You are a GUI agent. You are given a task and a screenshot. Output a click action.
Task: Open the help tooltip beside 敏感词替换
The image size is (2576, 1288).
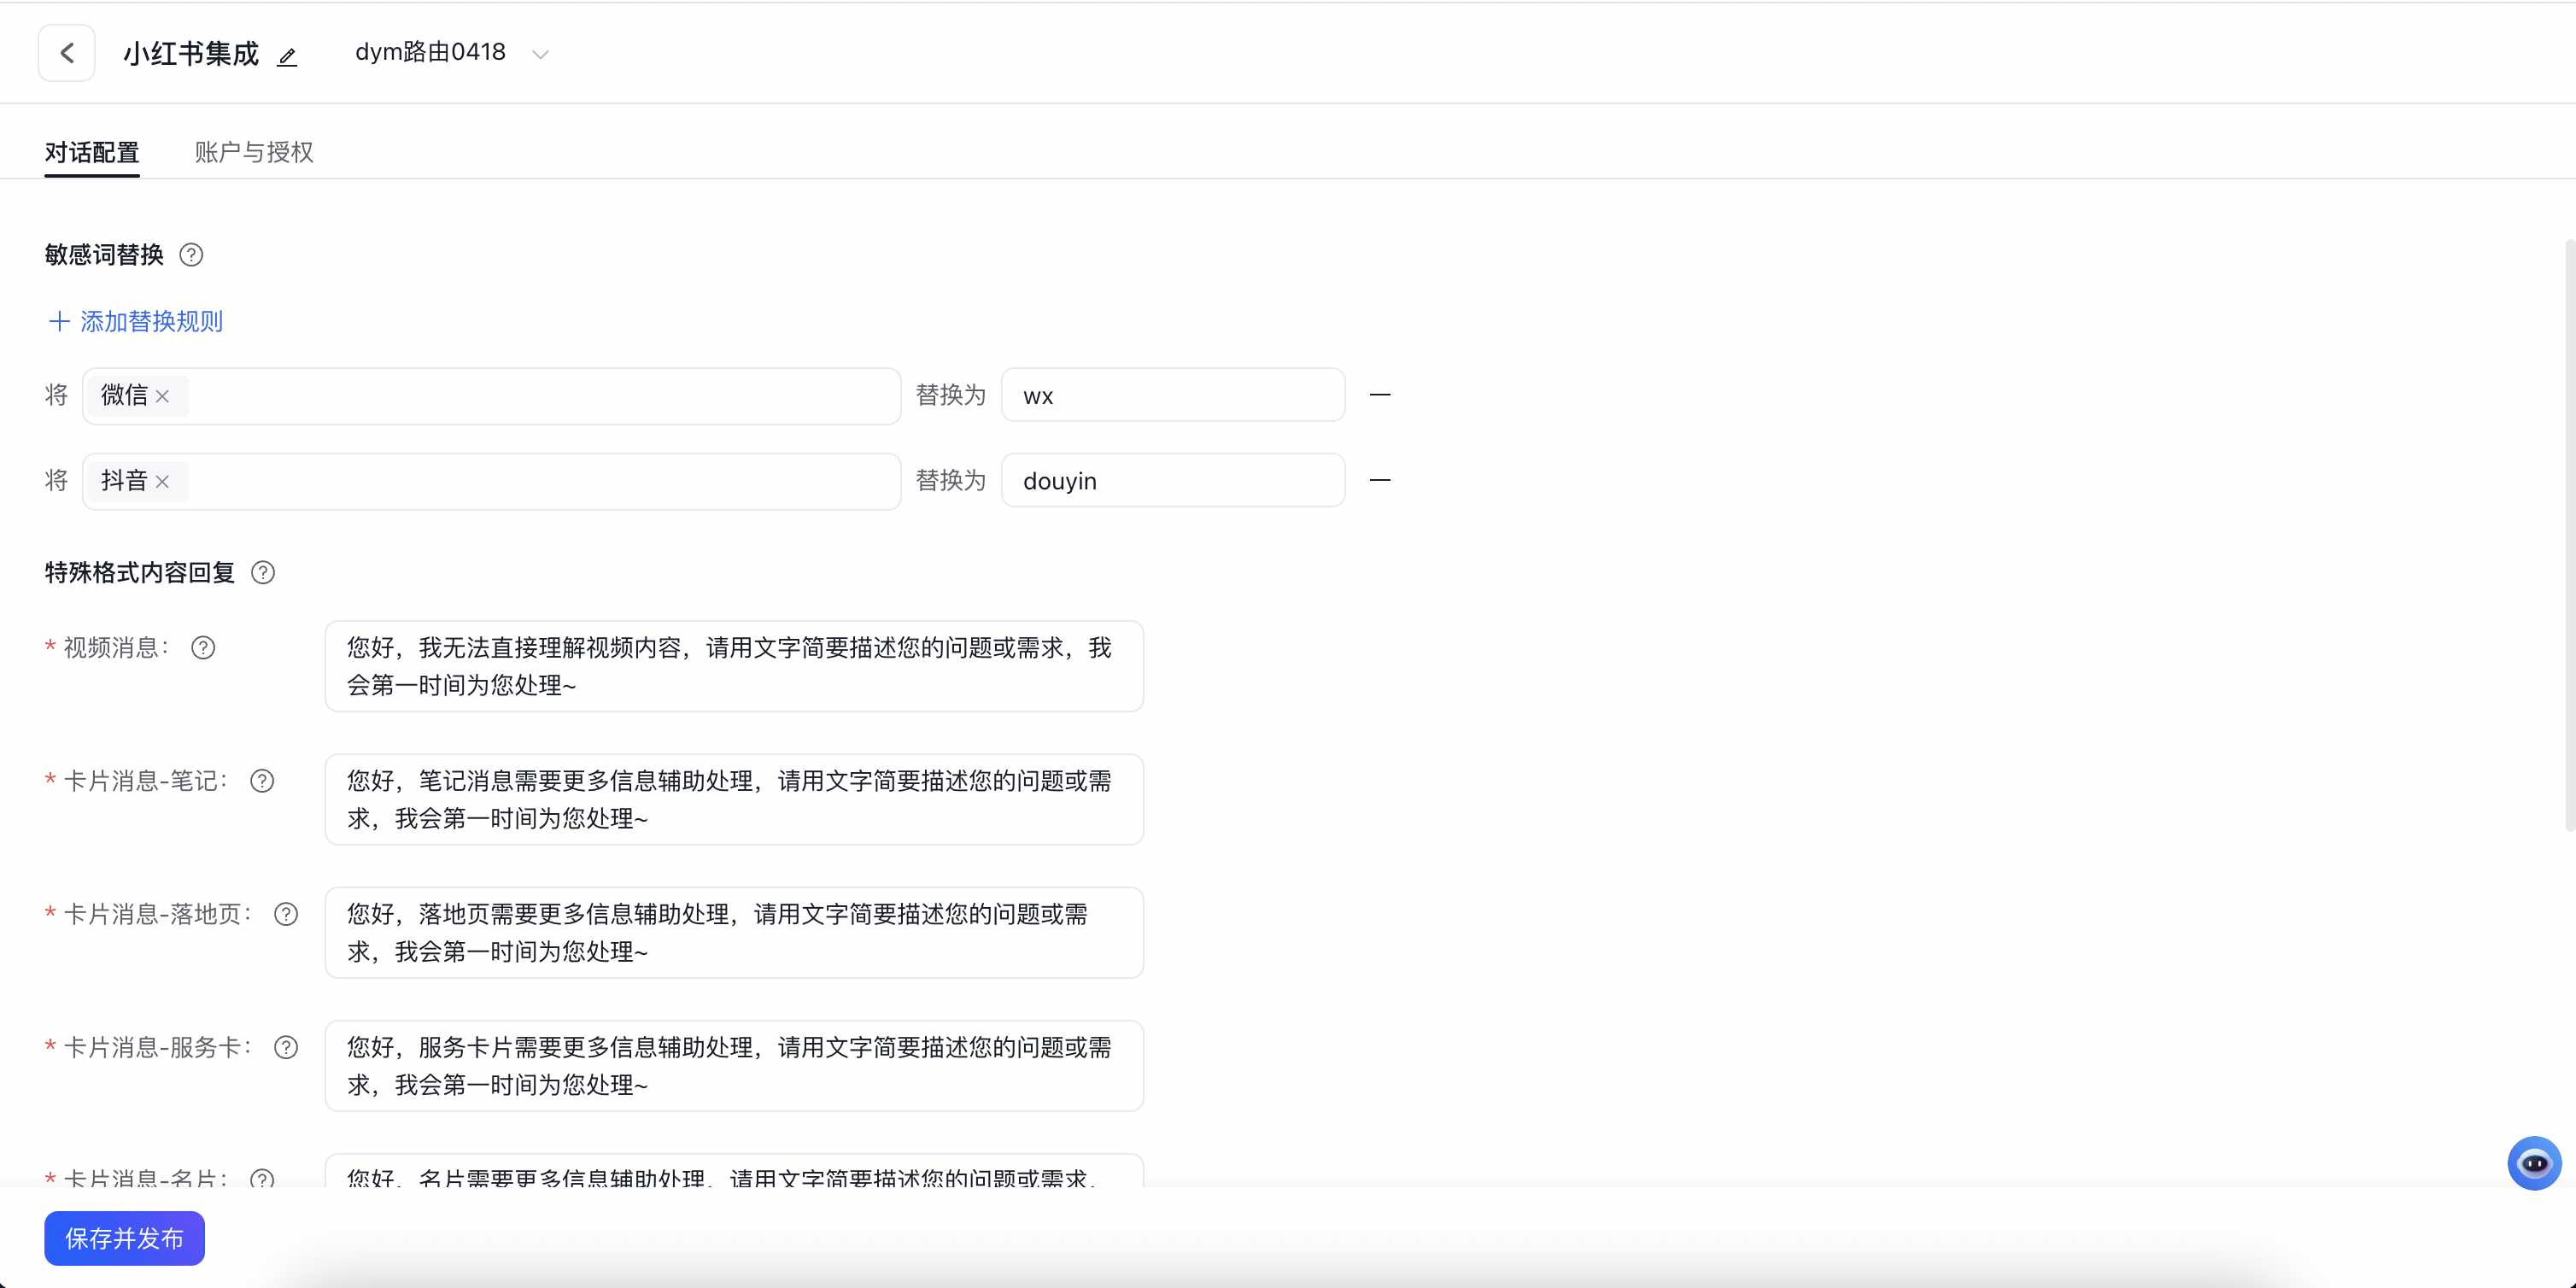[x=192, y=255]
